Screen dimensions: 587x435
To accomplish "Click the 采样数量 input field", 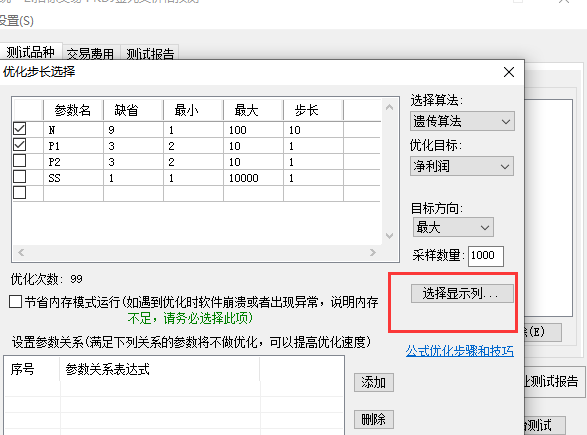I will [486, 256].
